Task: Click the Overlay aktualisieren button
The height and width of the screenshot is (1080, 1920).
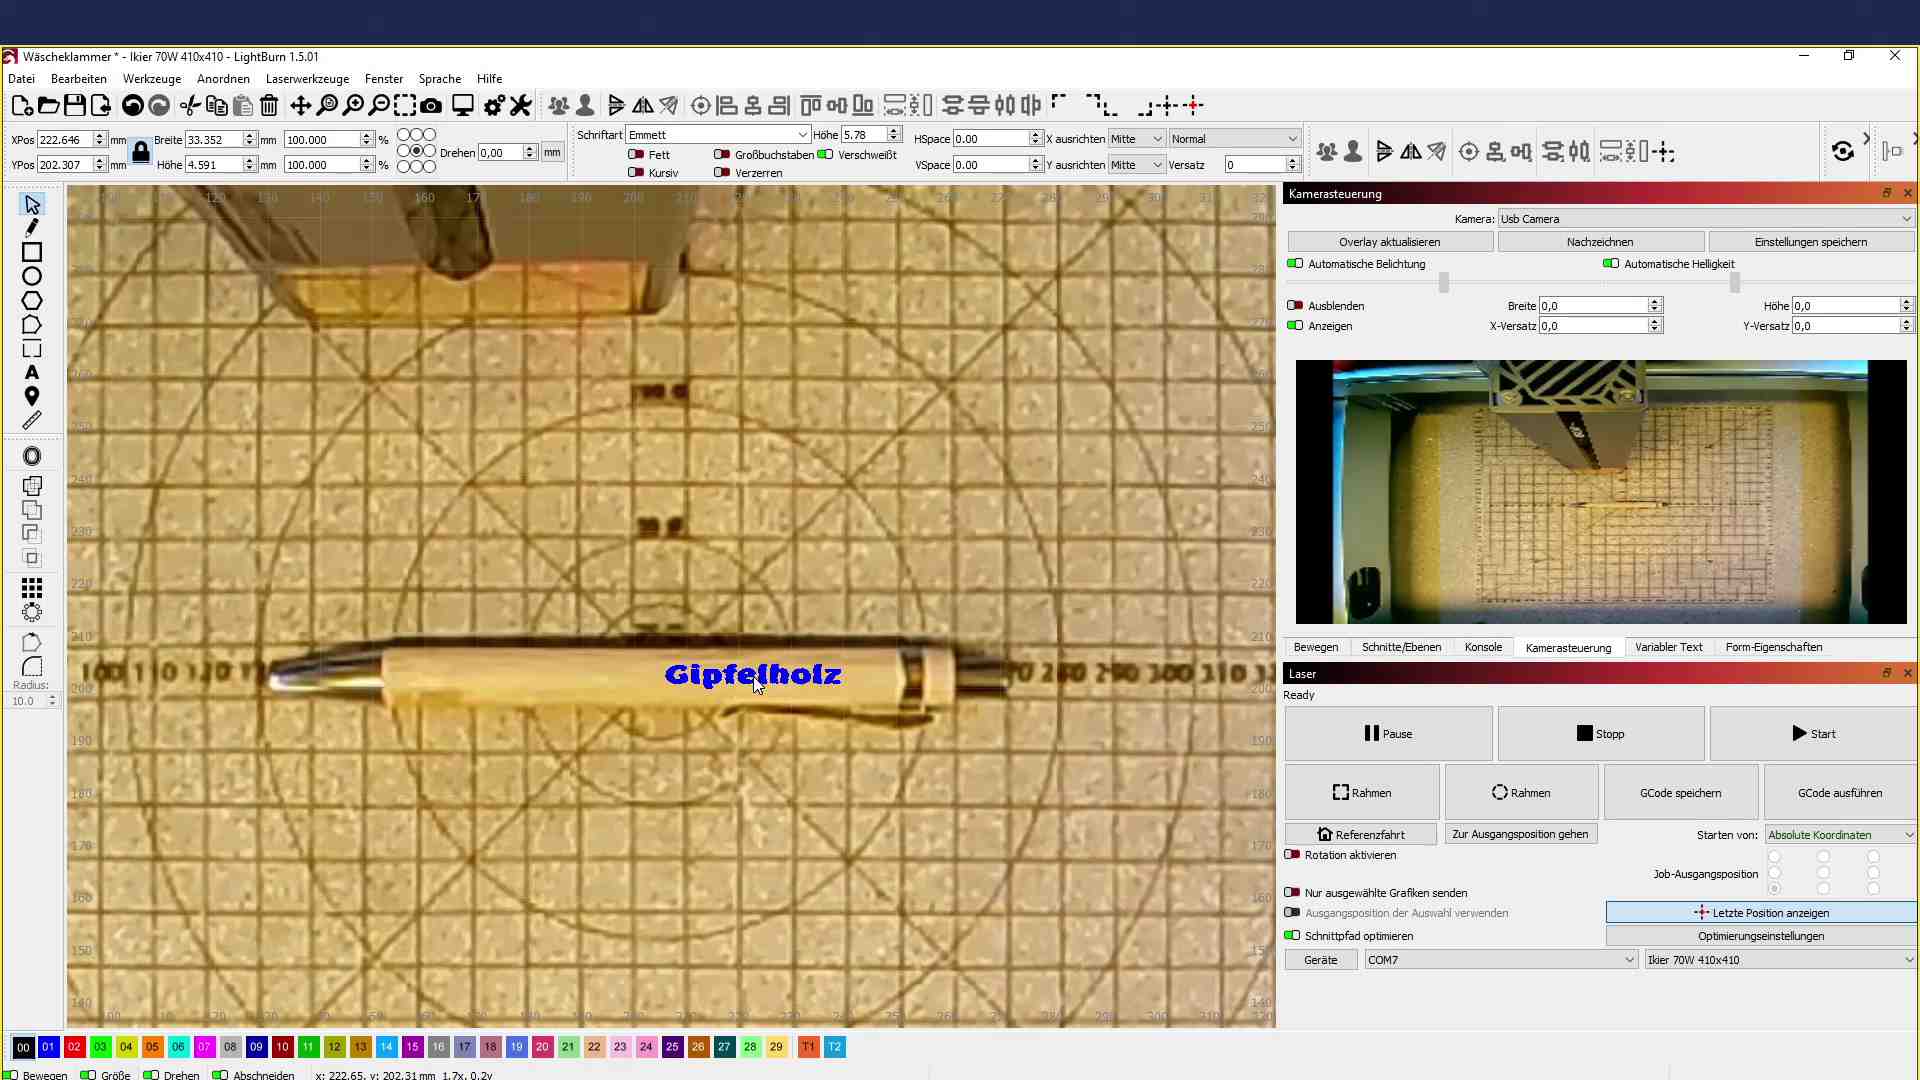Action: [x=1389, y=242]
